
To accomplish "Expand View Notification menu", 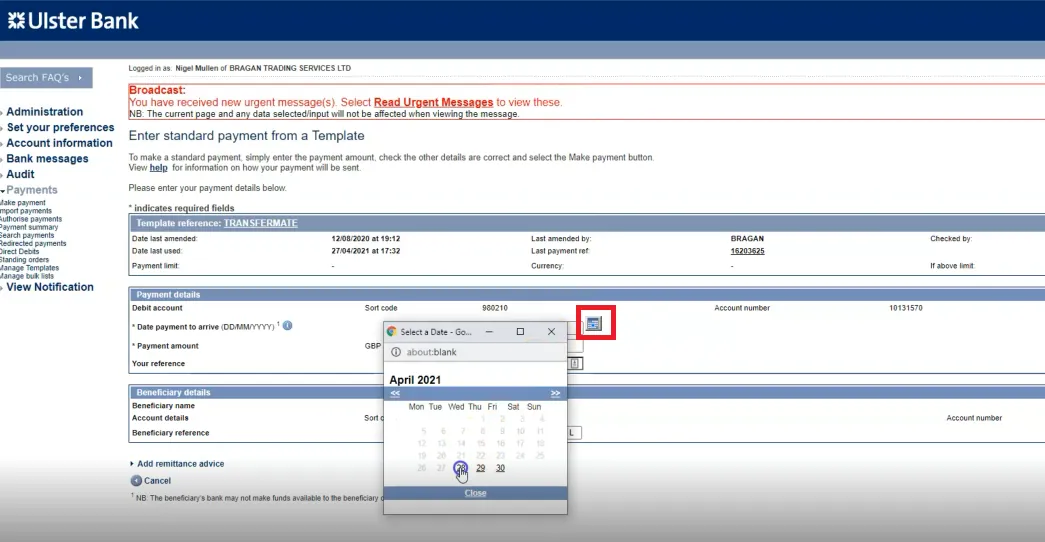I will (x=50, y=287).
